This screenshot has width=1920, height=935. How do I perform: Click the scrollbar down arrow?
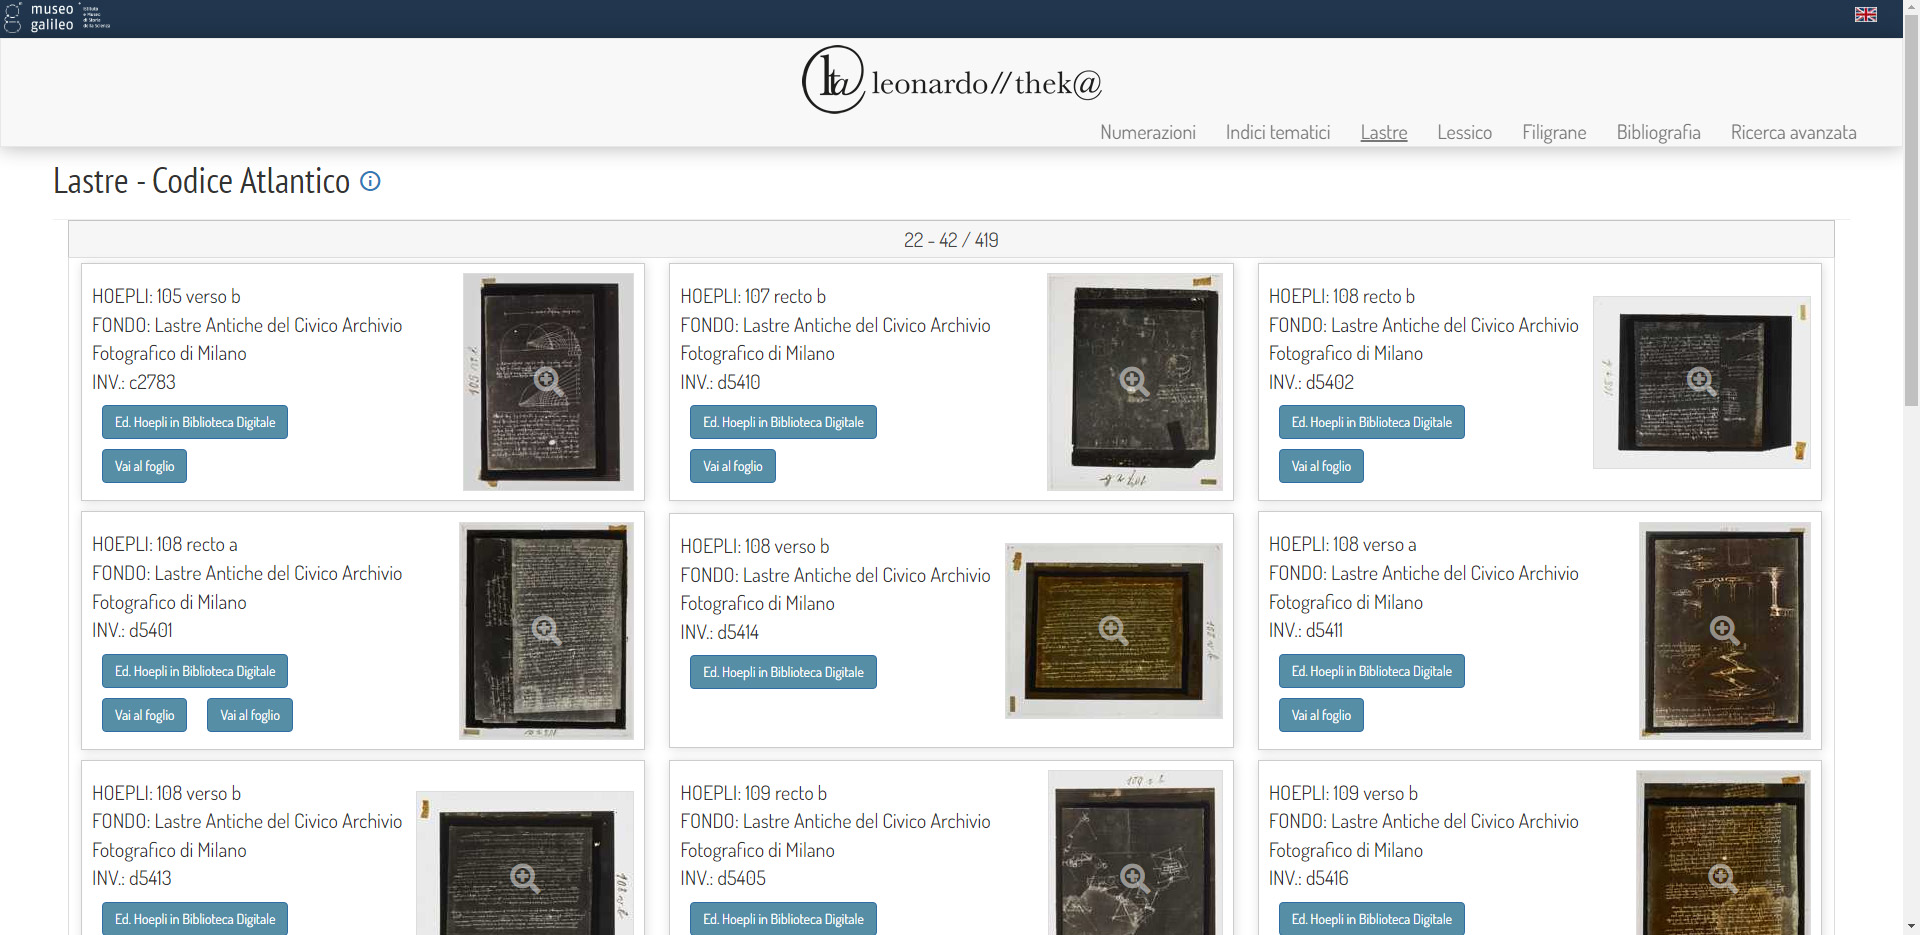(x=1911, y=926)
